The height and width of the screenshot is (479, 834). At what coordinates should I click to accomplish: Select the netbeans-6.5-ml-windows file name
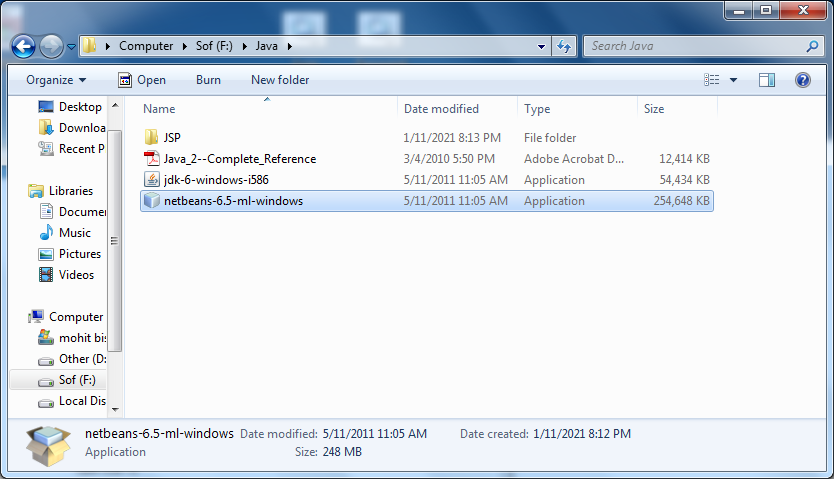233,201
